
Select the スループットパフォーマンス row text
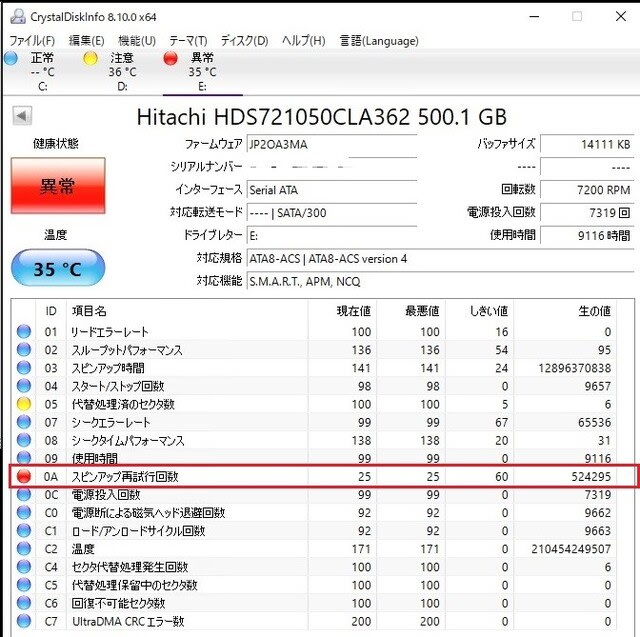pyautogui.click(x=127, y=350)
